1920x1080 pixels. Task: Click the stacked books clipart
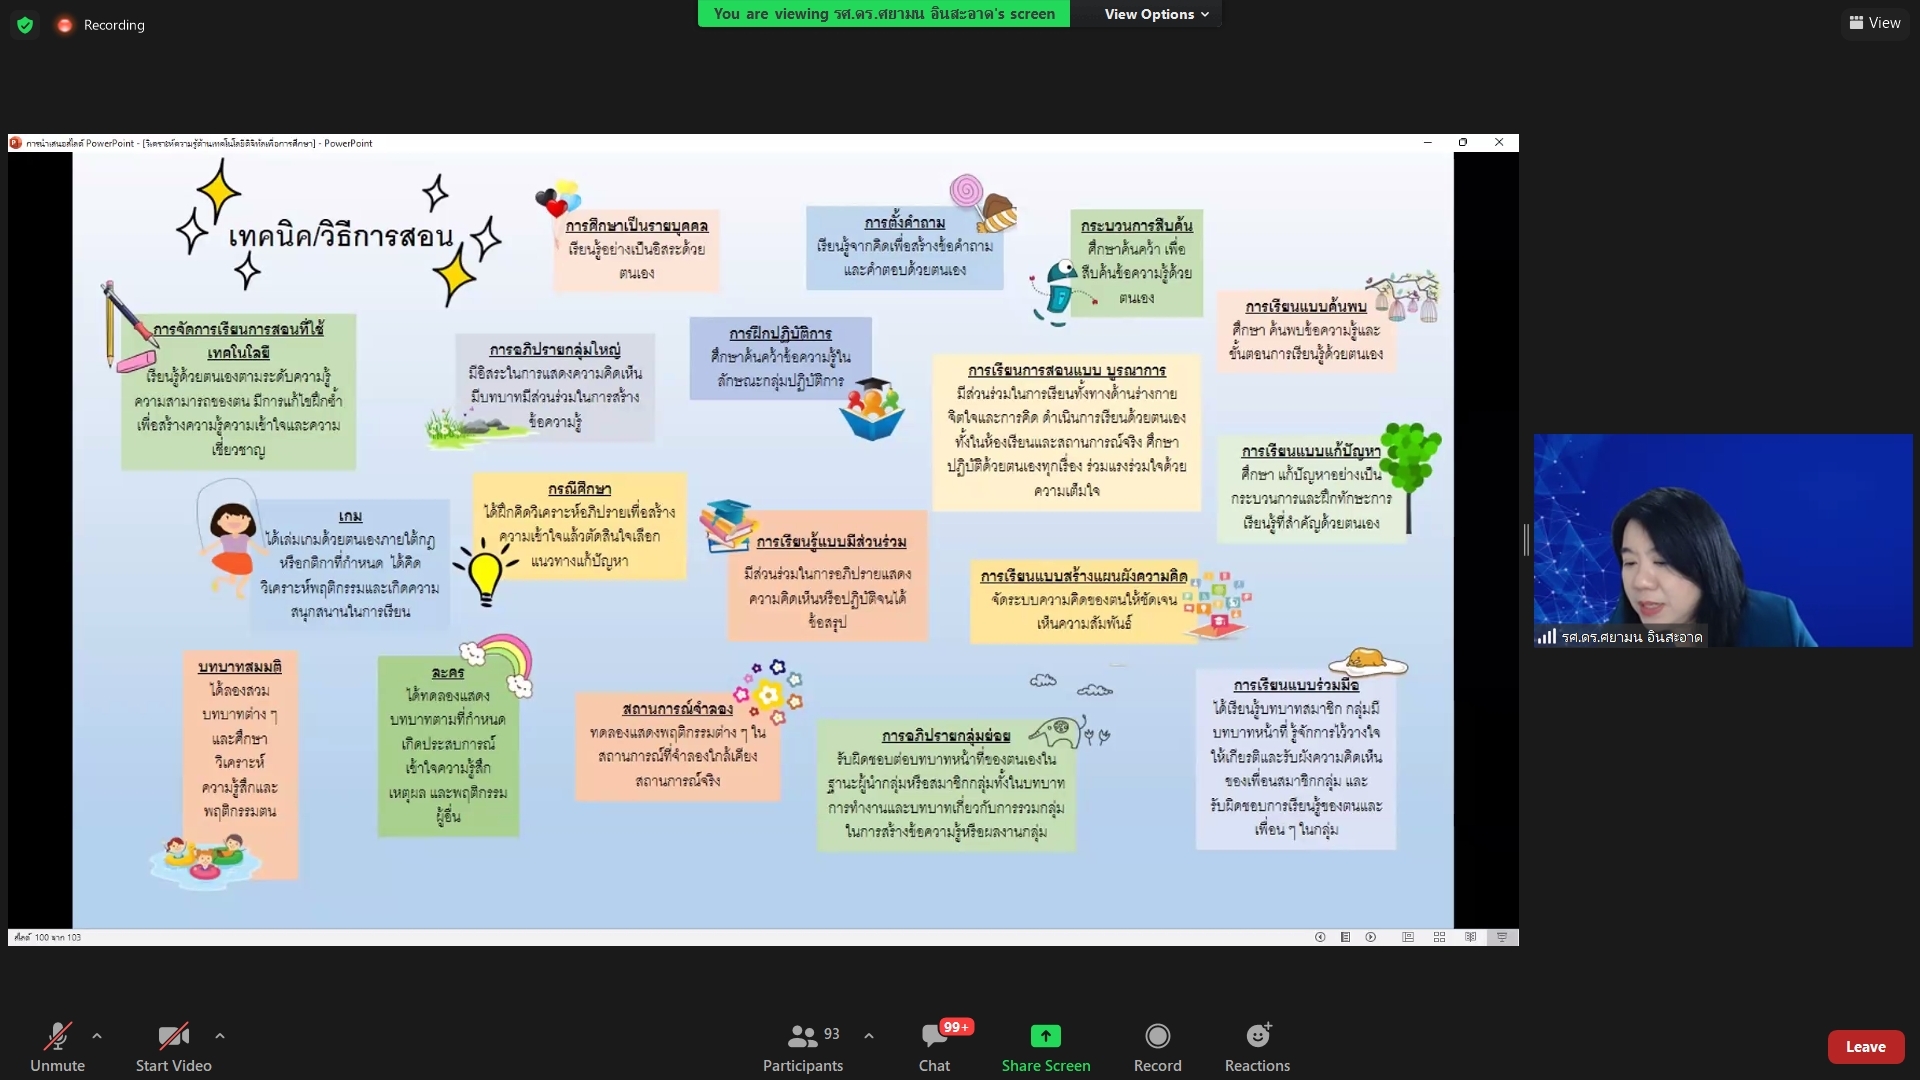(x=727, y=525)
